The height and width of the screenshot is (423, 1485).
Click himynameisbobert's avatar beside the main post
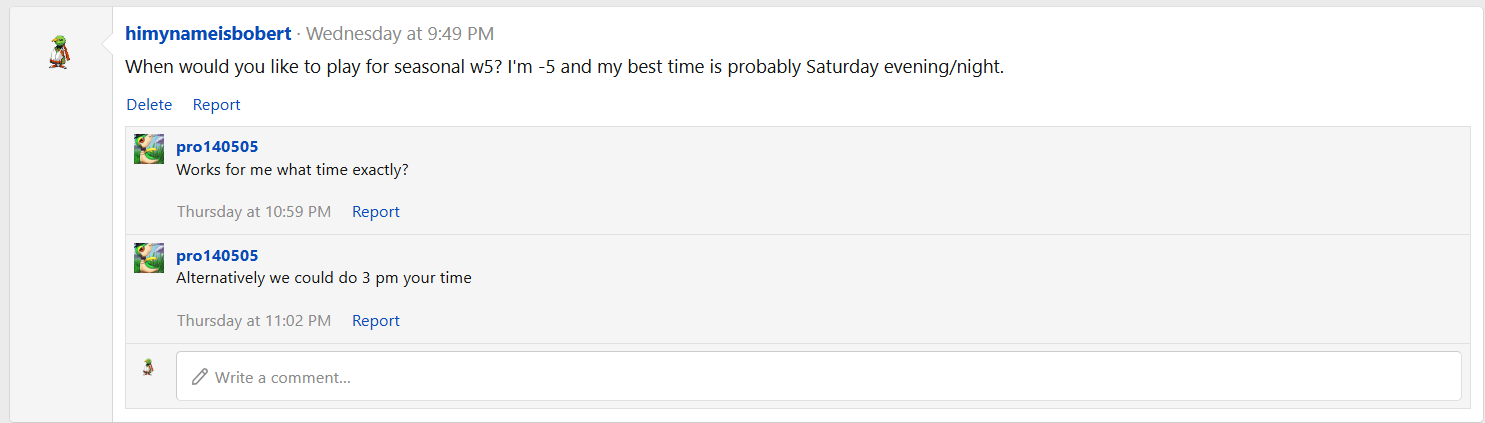(x=59, y=52)
